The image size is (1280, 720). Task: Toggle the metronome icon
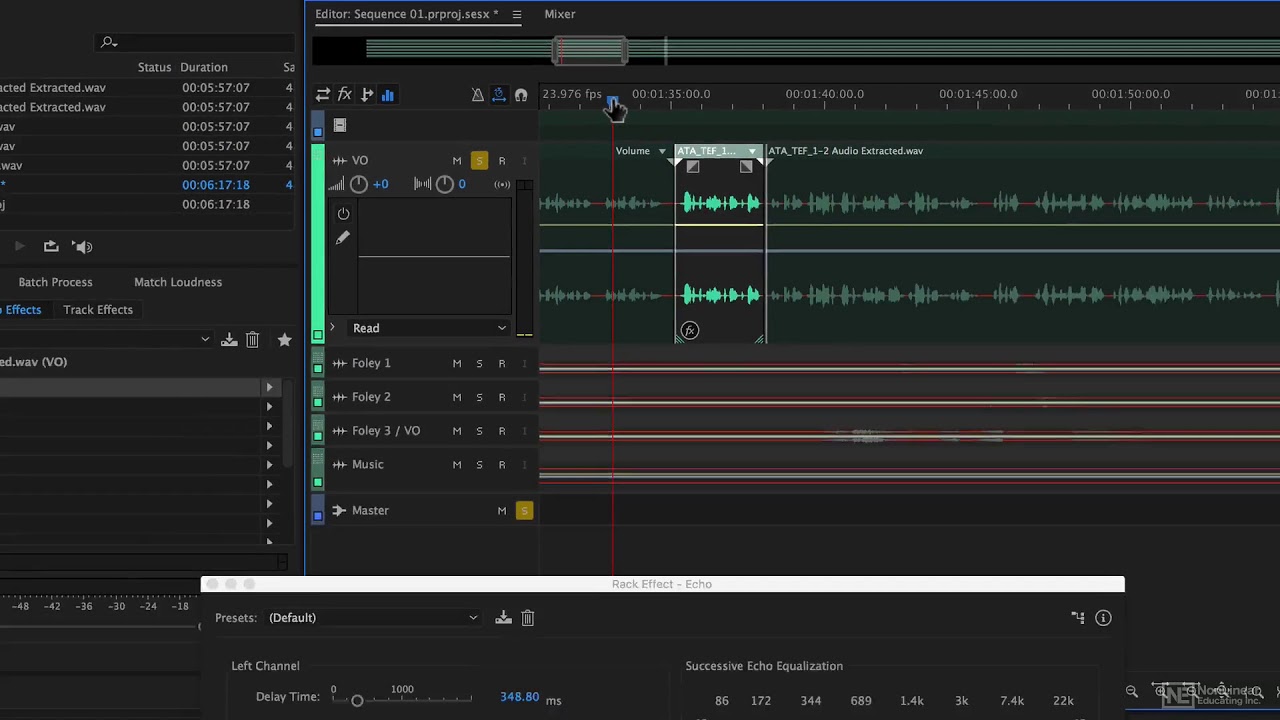[x=477, y=95]
